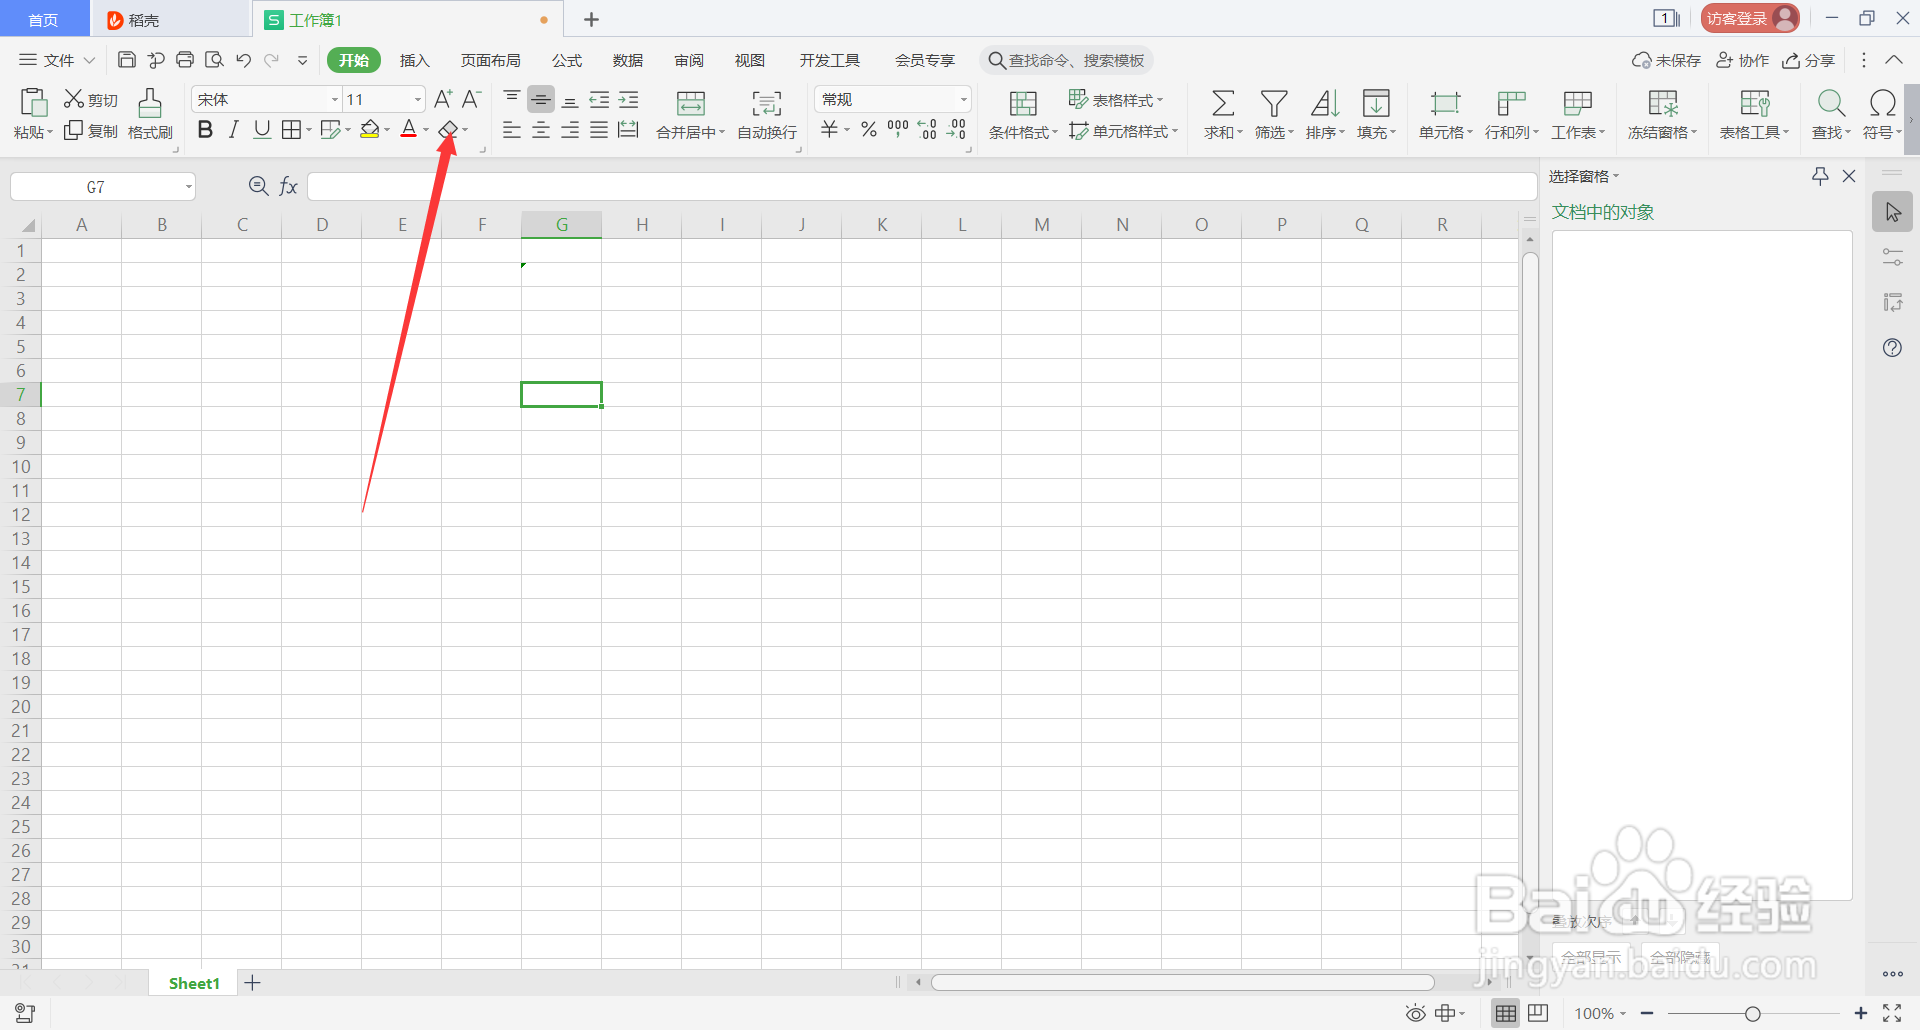Click the percent style icon
Viewport: 1920px width, 1030px height.
(869, 129)
